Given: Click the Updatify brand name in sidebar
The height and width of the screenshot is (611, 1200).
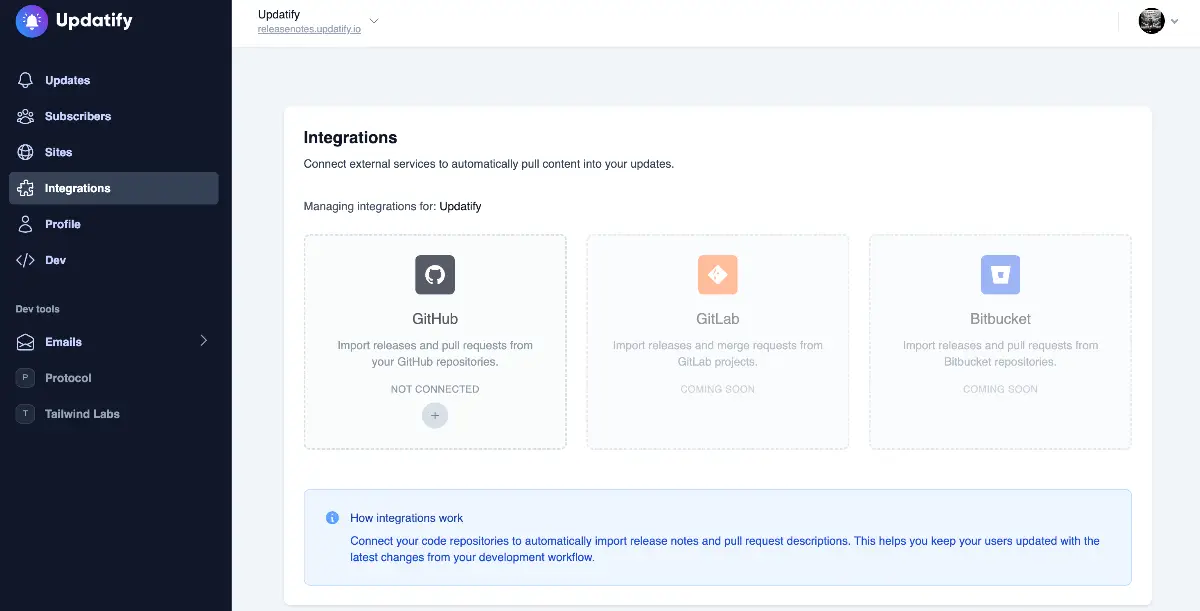Looking at the screenshot, I should 94,21.
